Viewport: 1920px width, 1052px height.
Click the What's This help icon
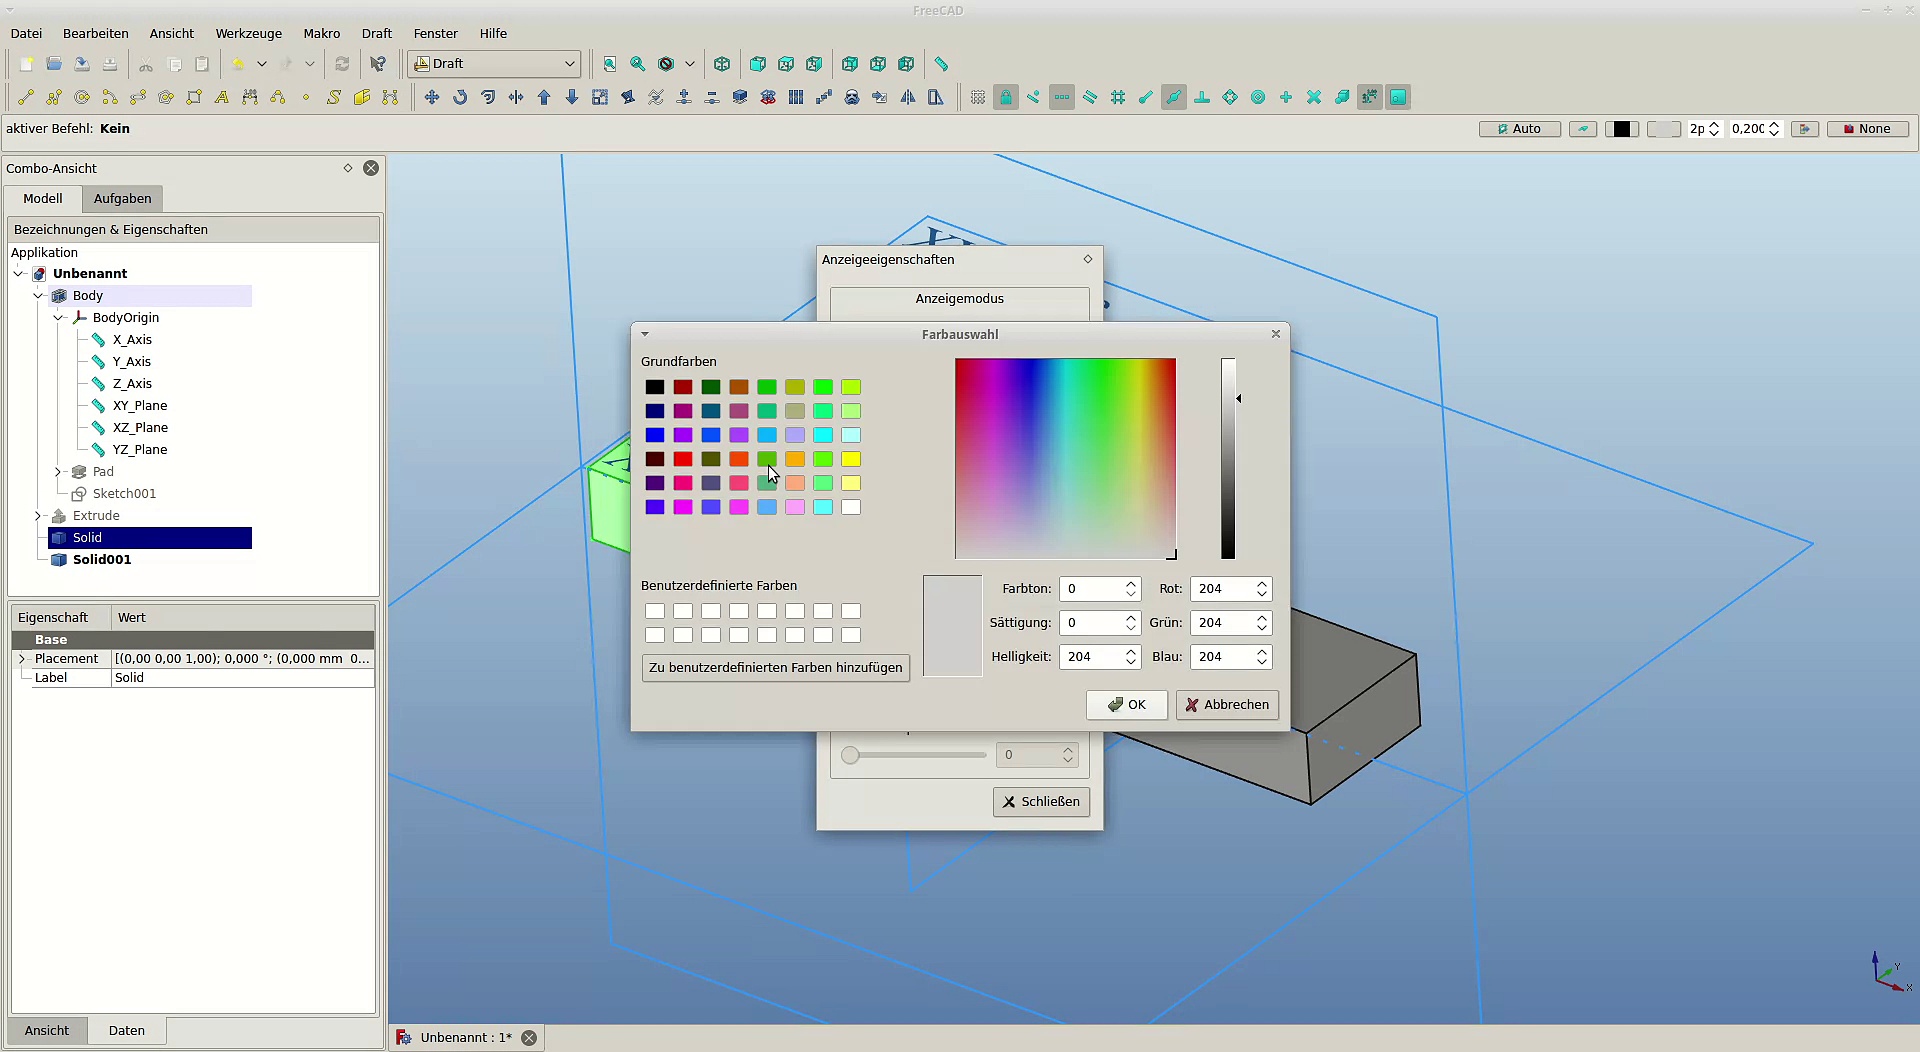click(378, 64)
